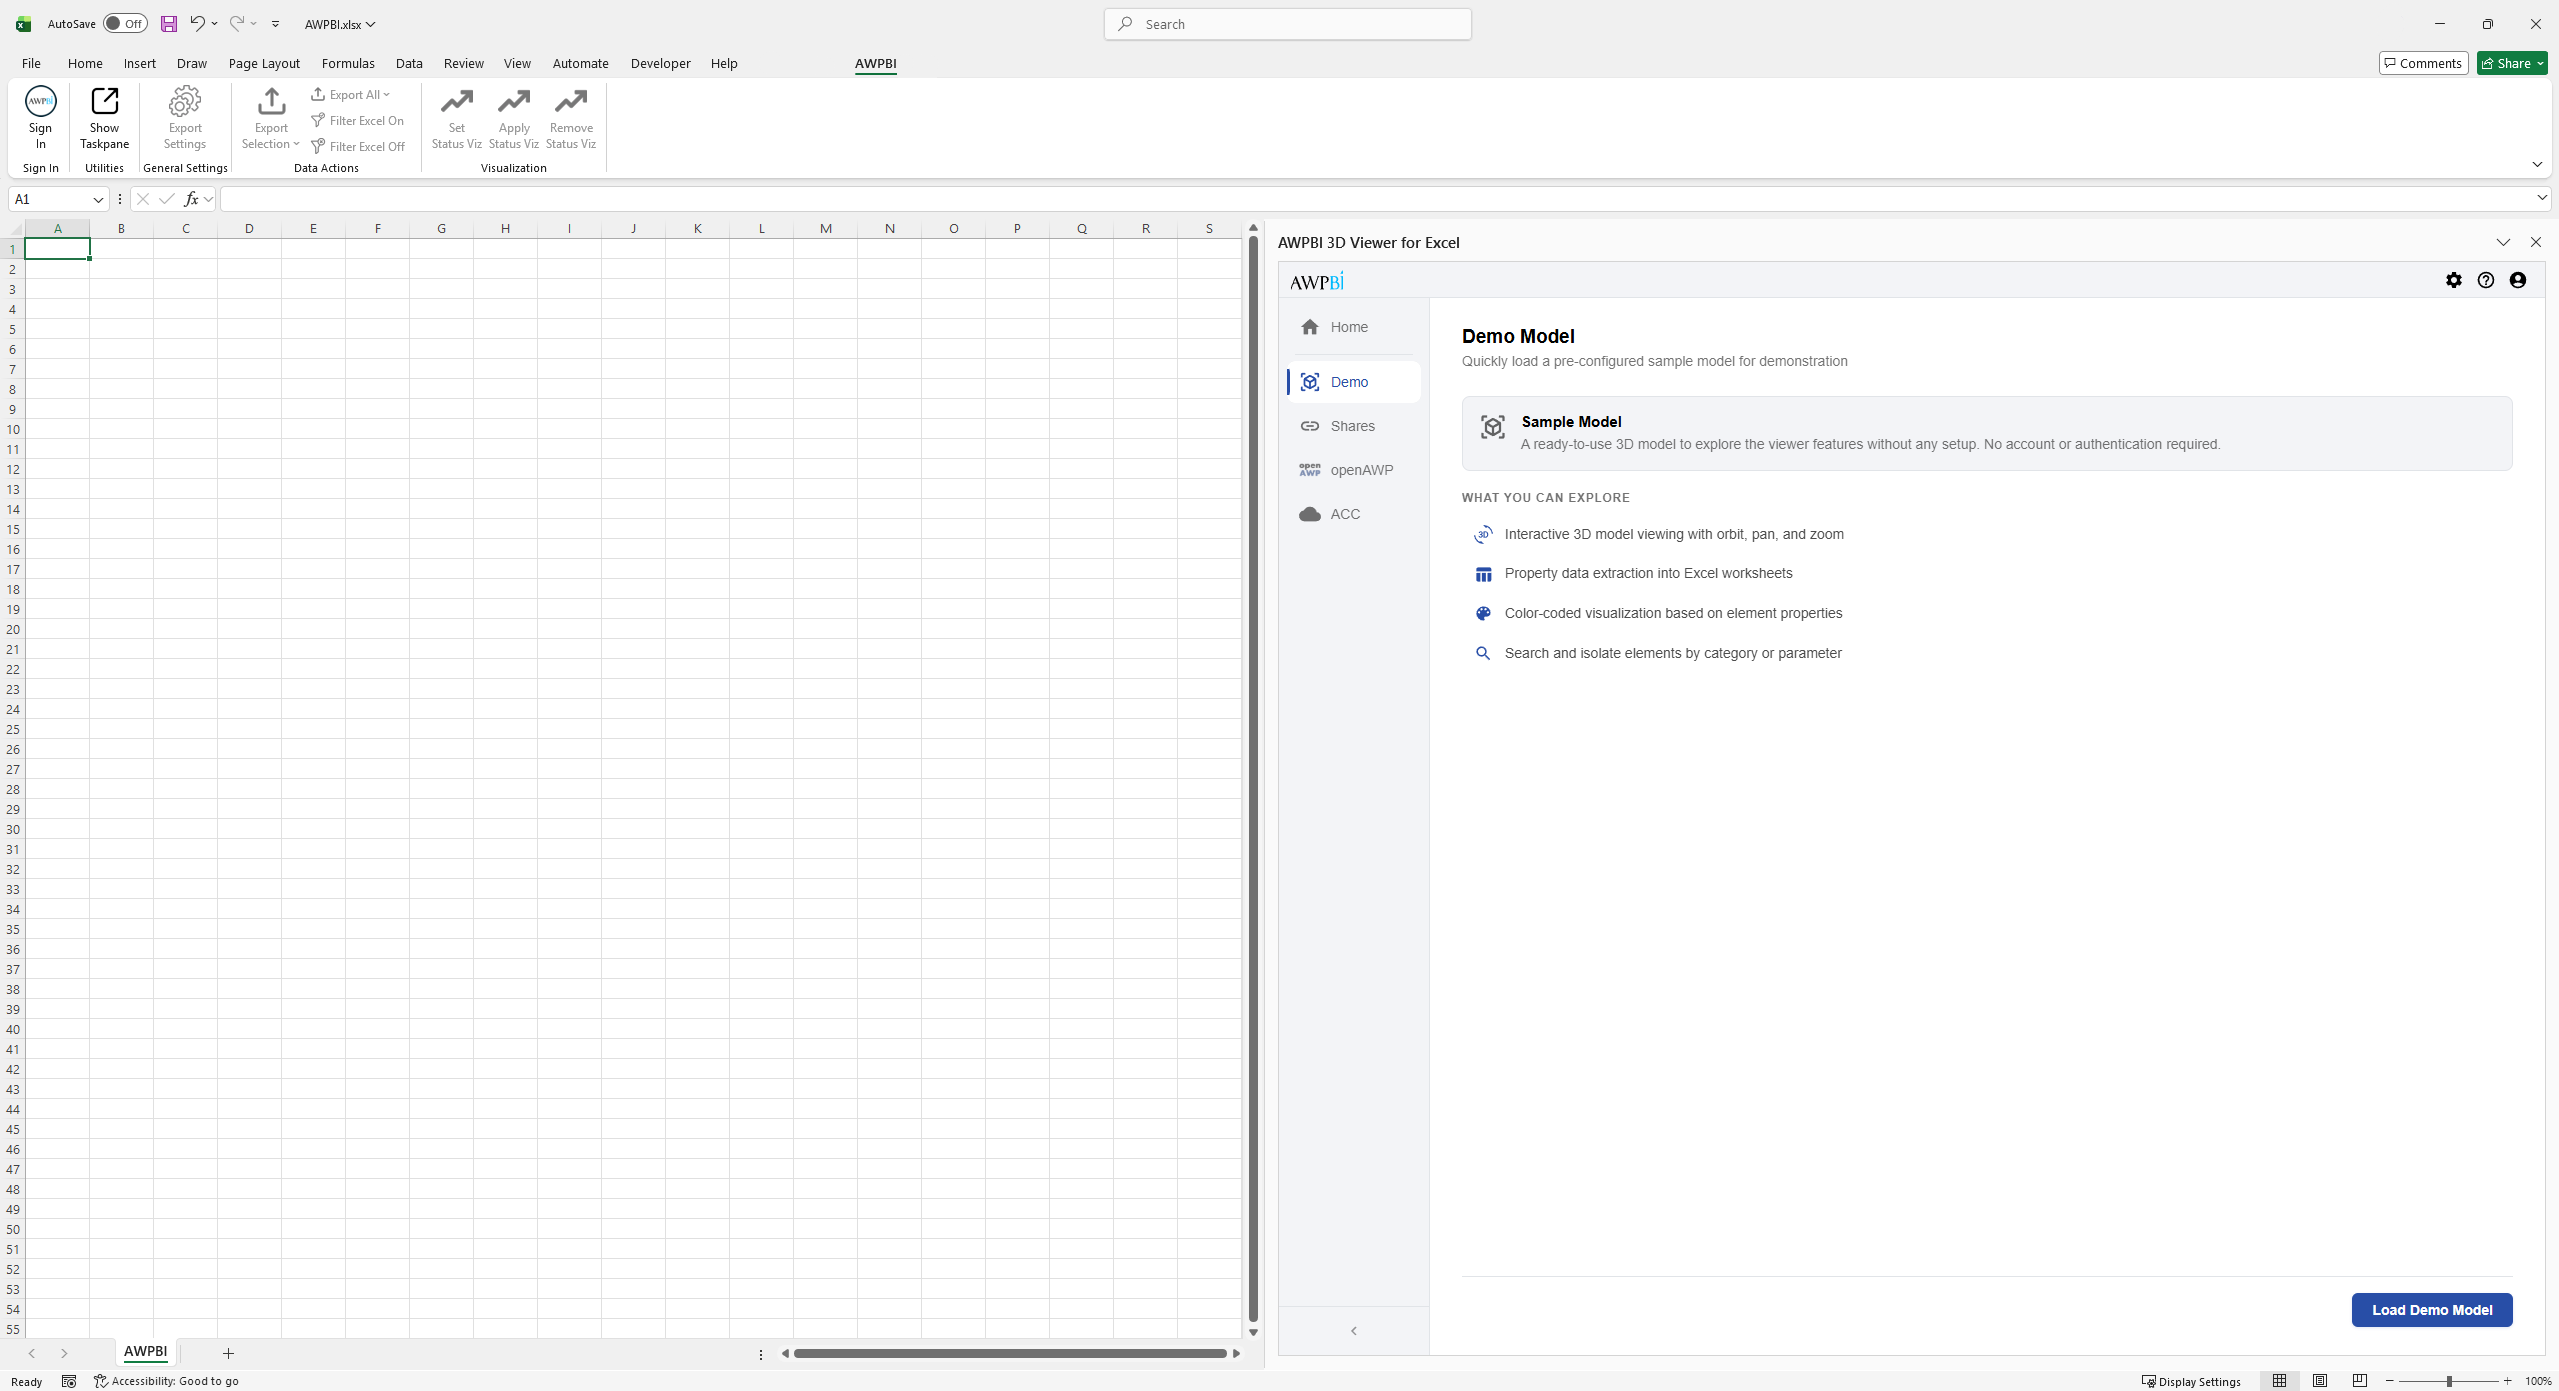Switch to the Home ribbon tab
The image size is (2559, 1391).
tap(85, 63)
